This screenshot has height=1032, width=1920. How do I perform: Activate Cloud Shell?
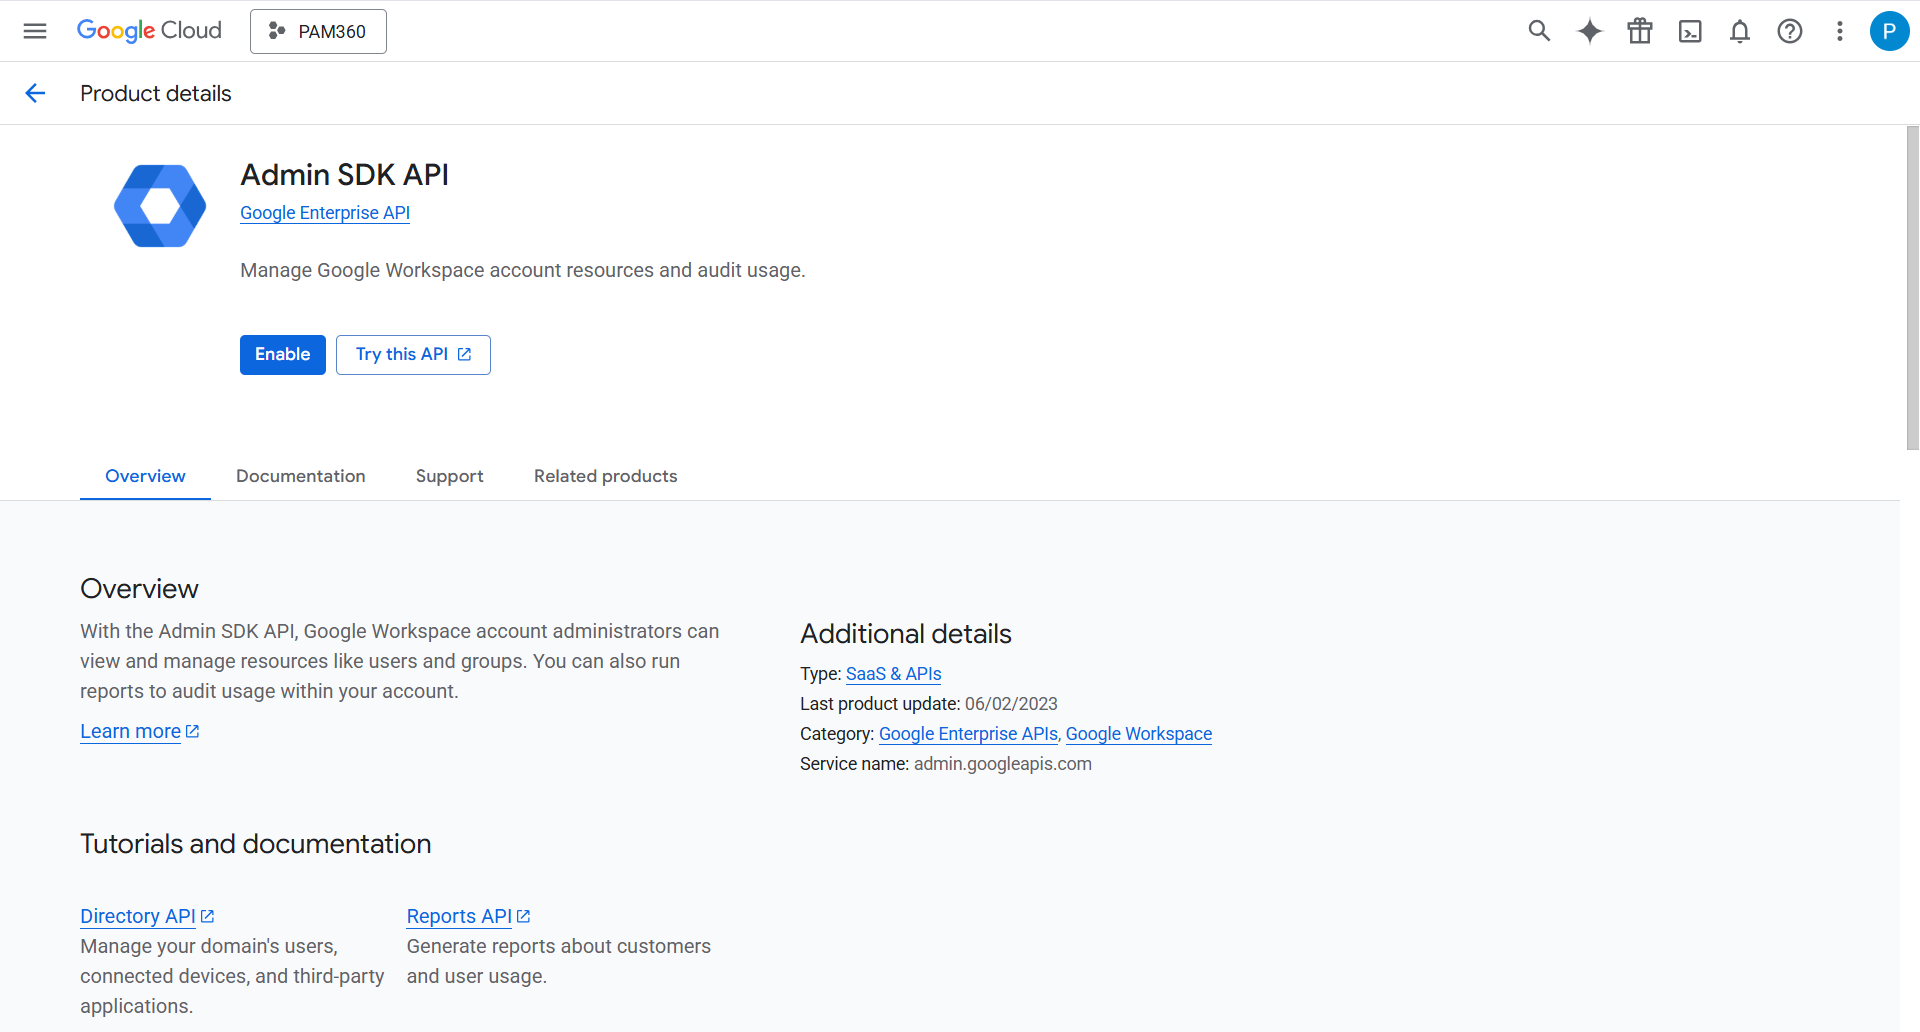point(1690,31)
